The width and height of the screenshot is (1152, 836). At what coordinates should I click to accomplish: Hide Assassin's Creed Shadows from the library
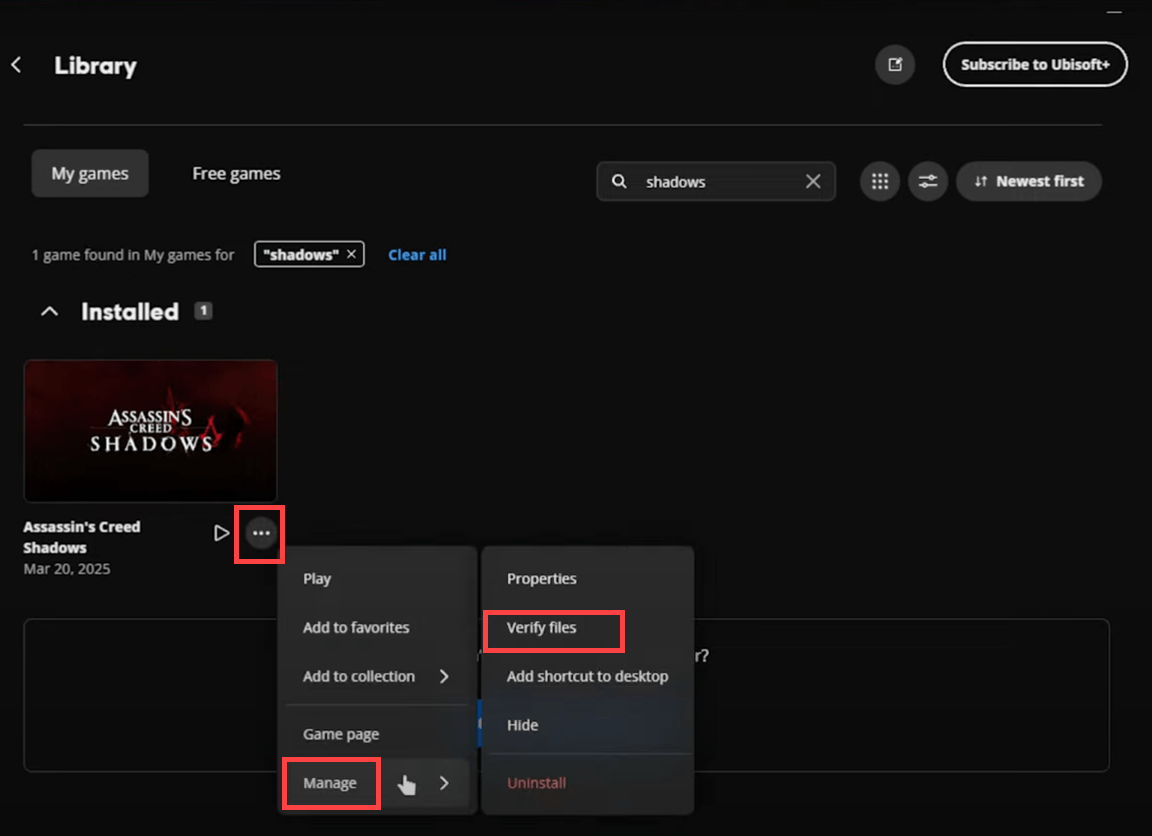click(x=522, y=724)
